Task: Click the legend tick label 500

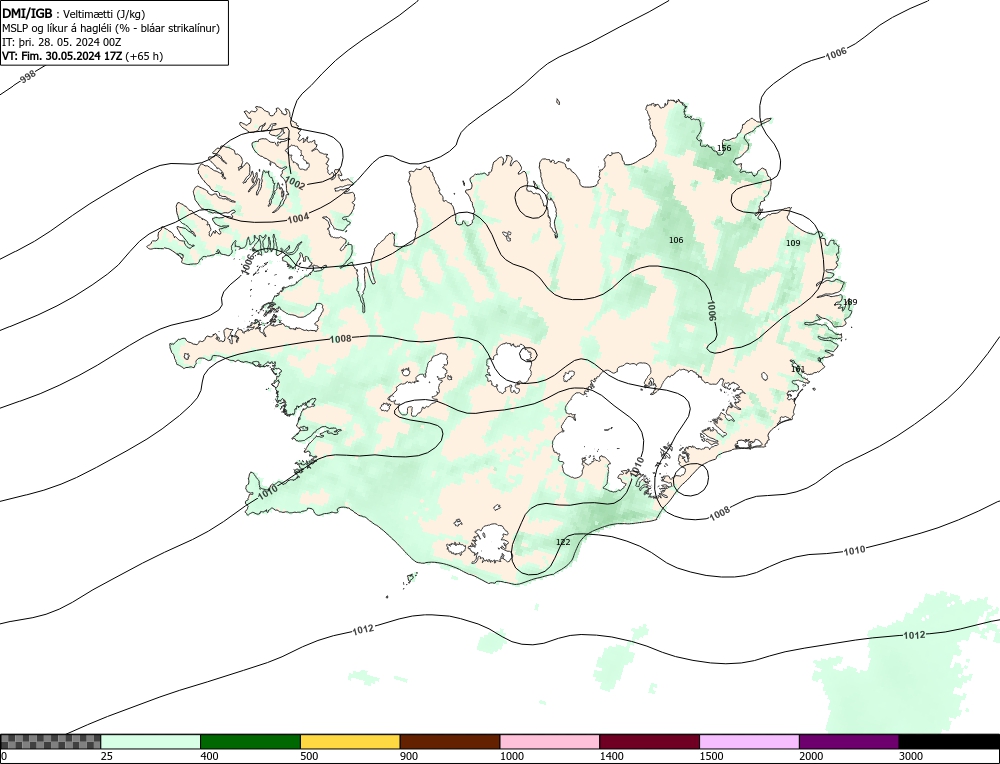Action: (309, 756)
